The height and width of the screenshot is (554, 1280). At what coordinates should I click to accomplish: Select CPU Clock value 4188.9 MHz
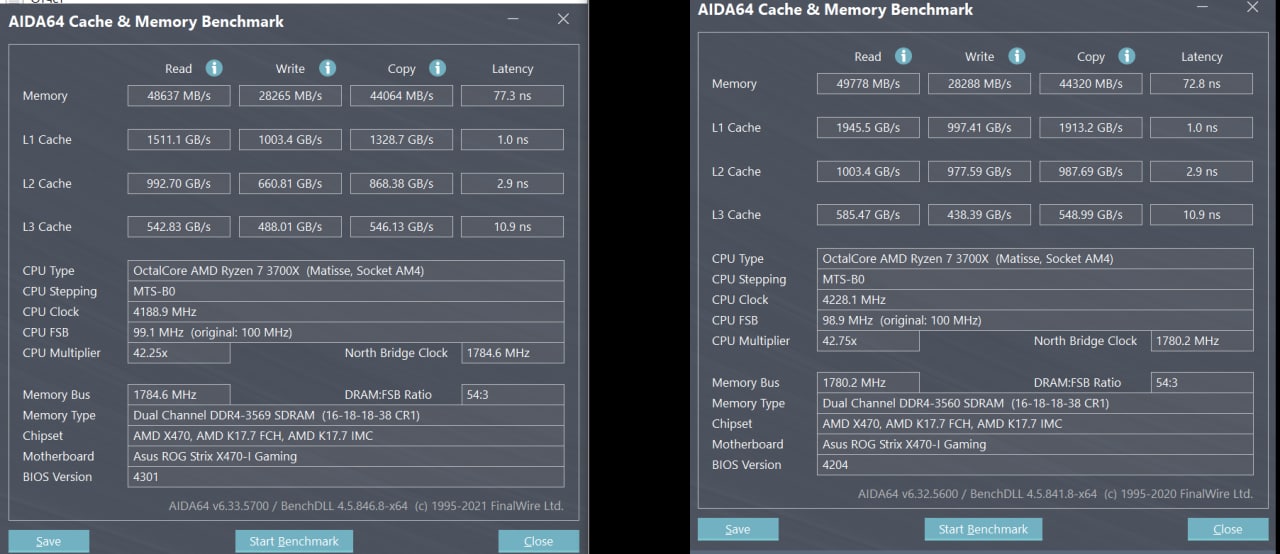pos(346,312)
